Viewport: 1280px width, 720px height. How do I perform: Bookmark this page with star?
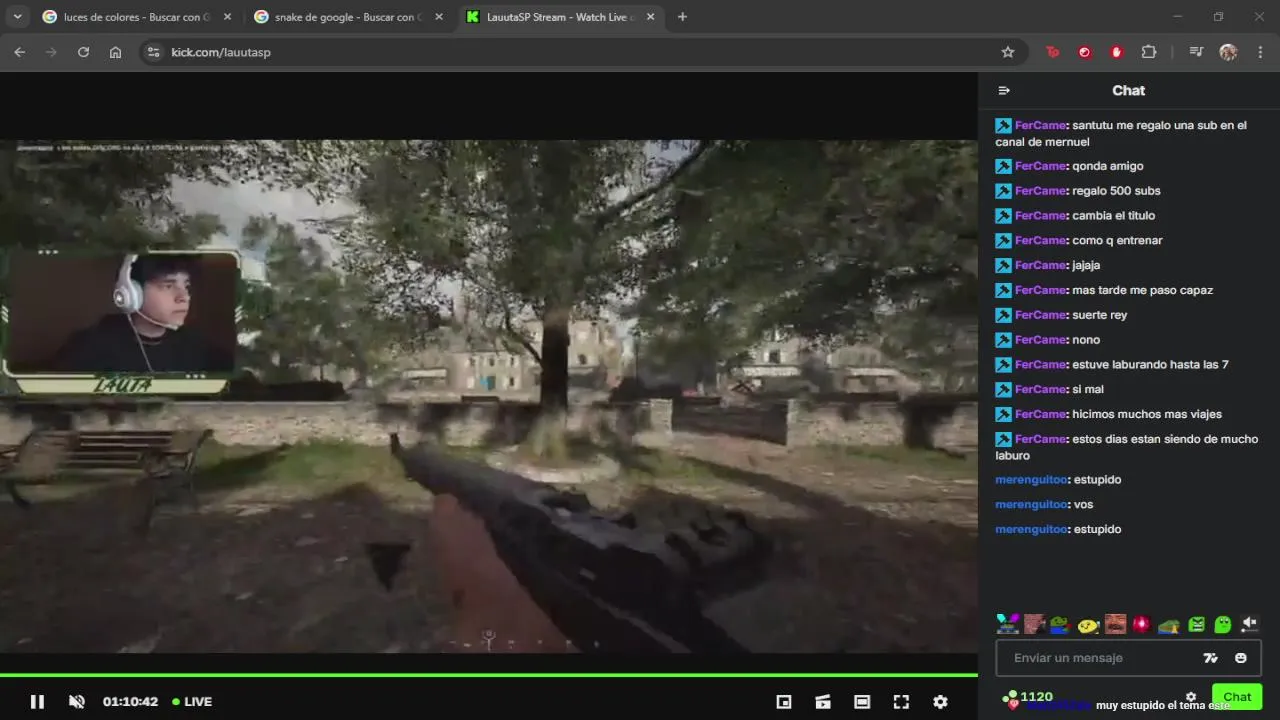[1008, 52]
